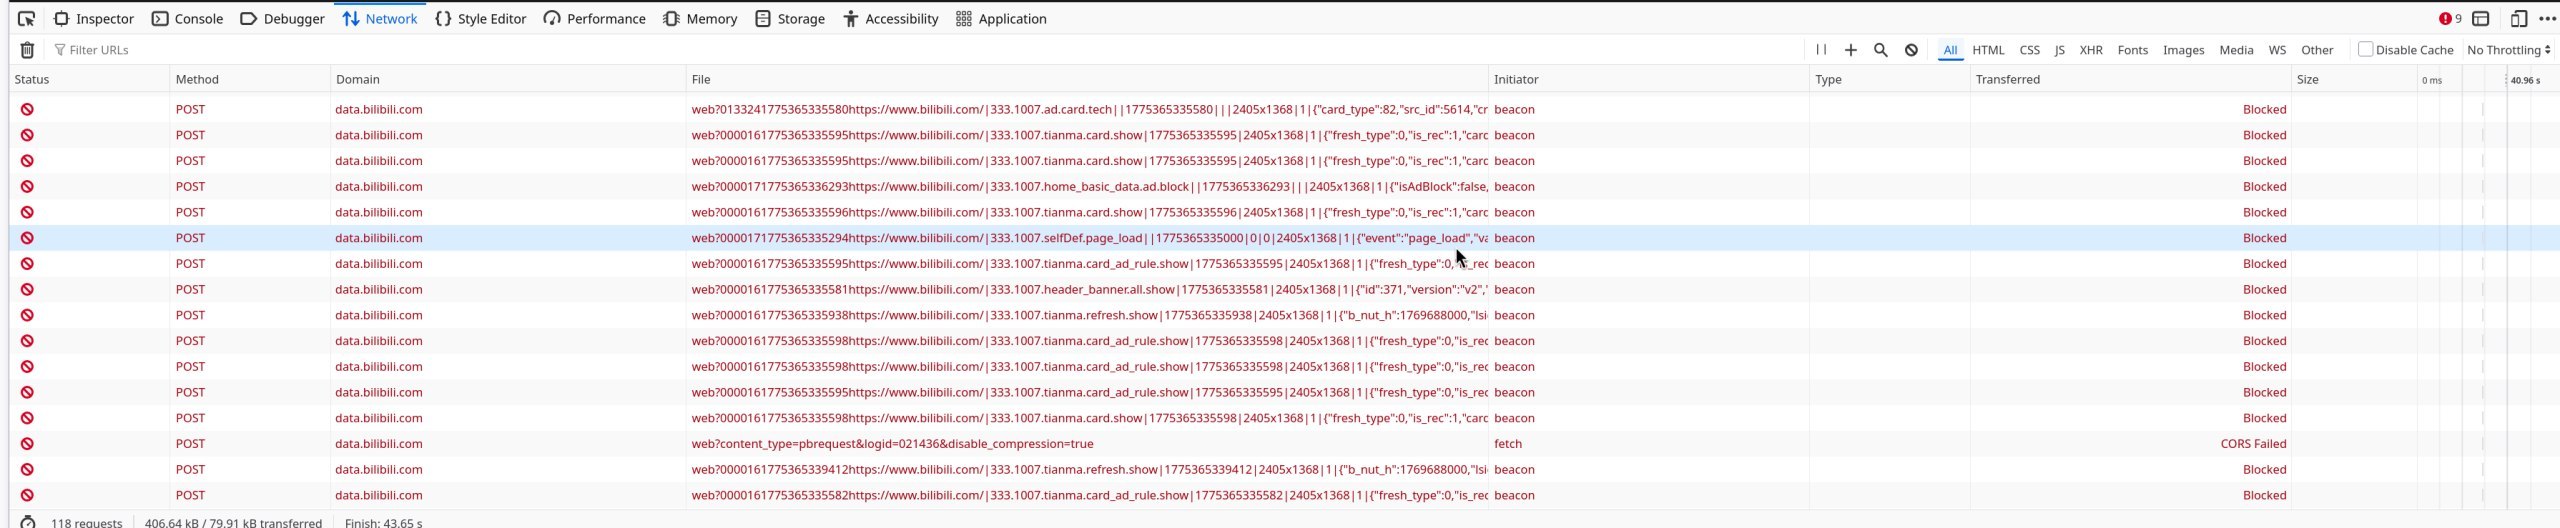Sort by the Transferred column header
Image resolution: width=2560 pixels, height=528 pixels.
point(2007,79)
